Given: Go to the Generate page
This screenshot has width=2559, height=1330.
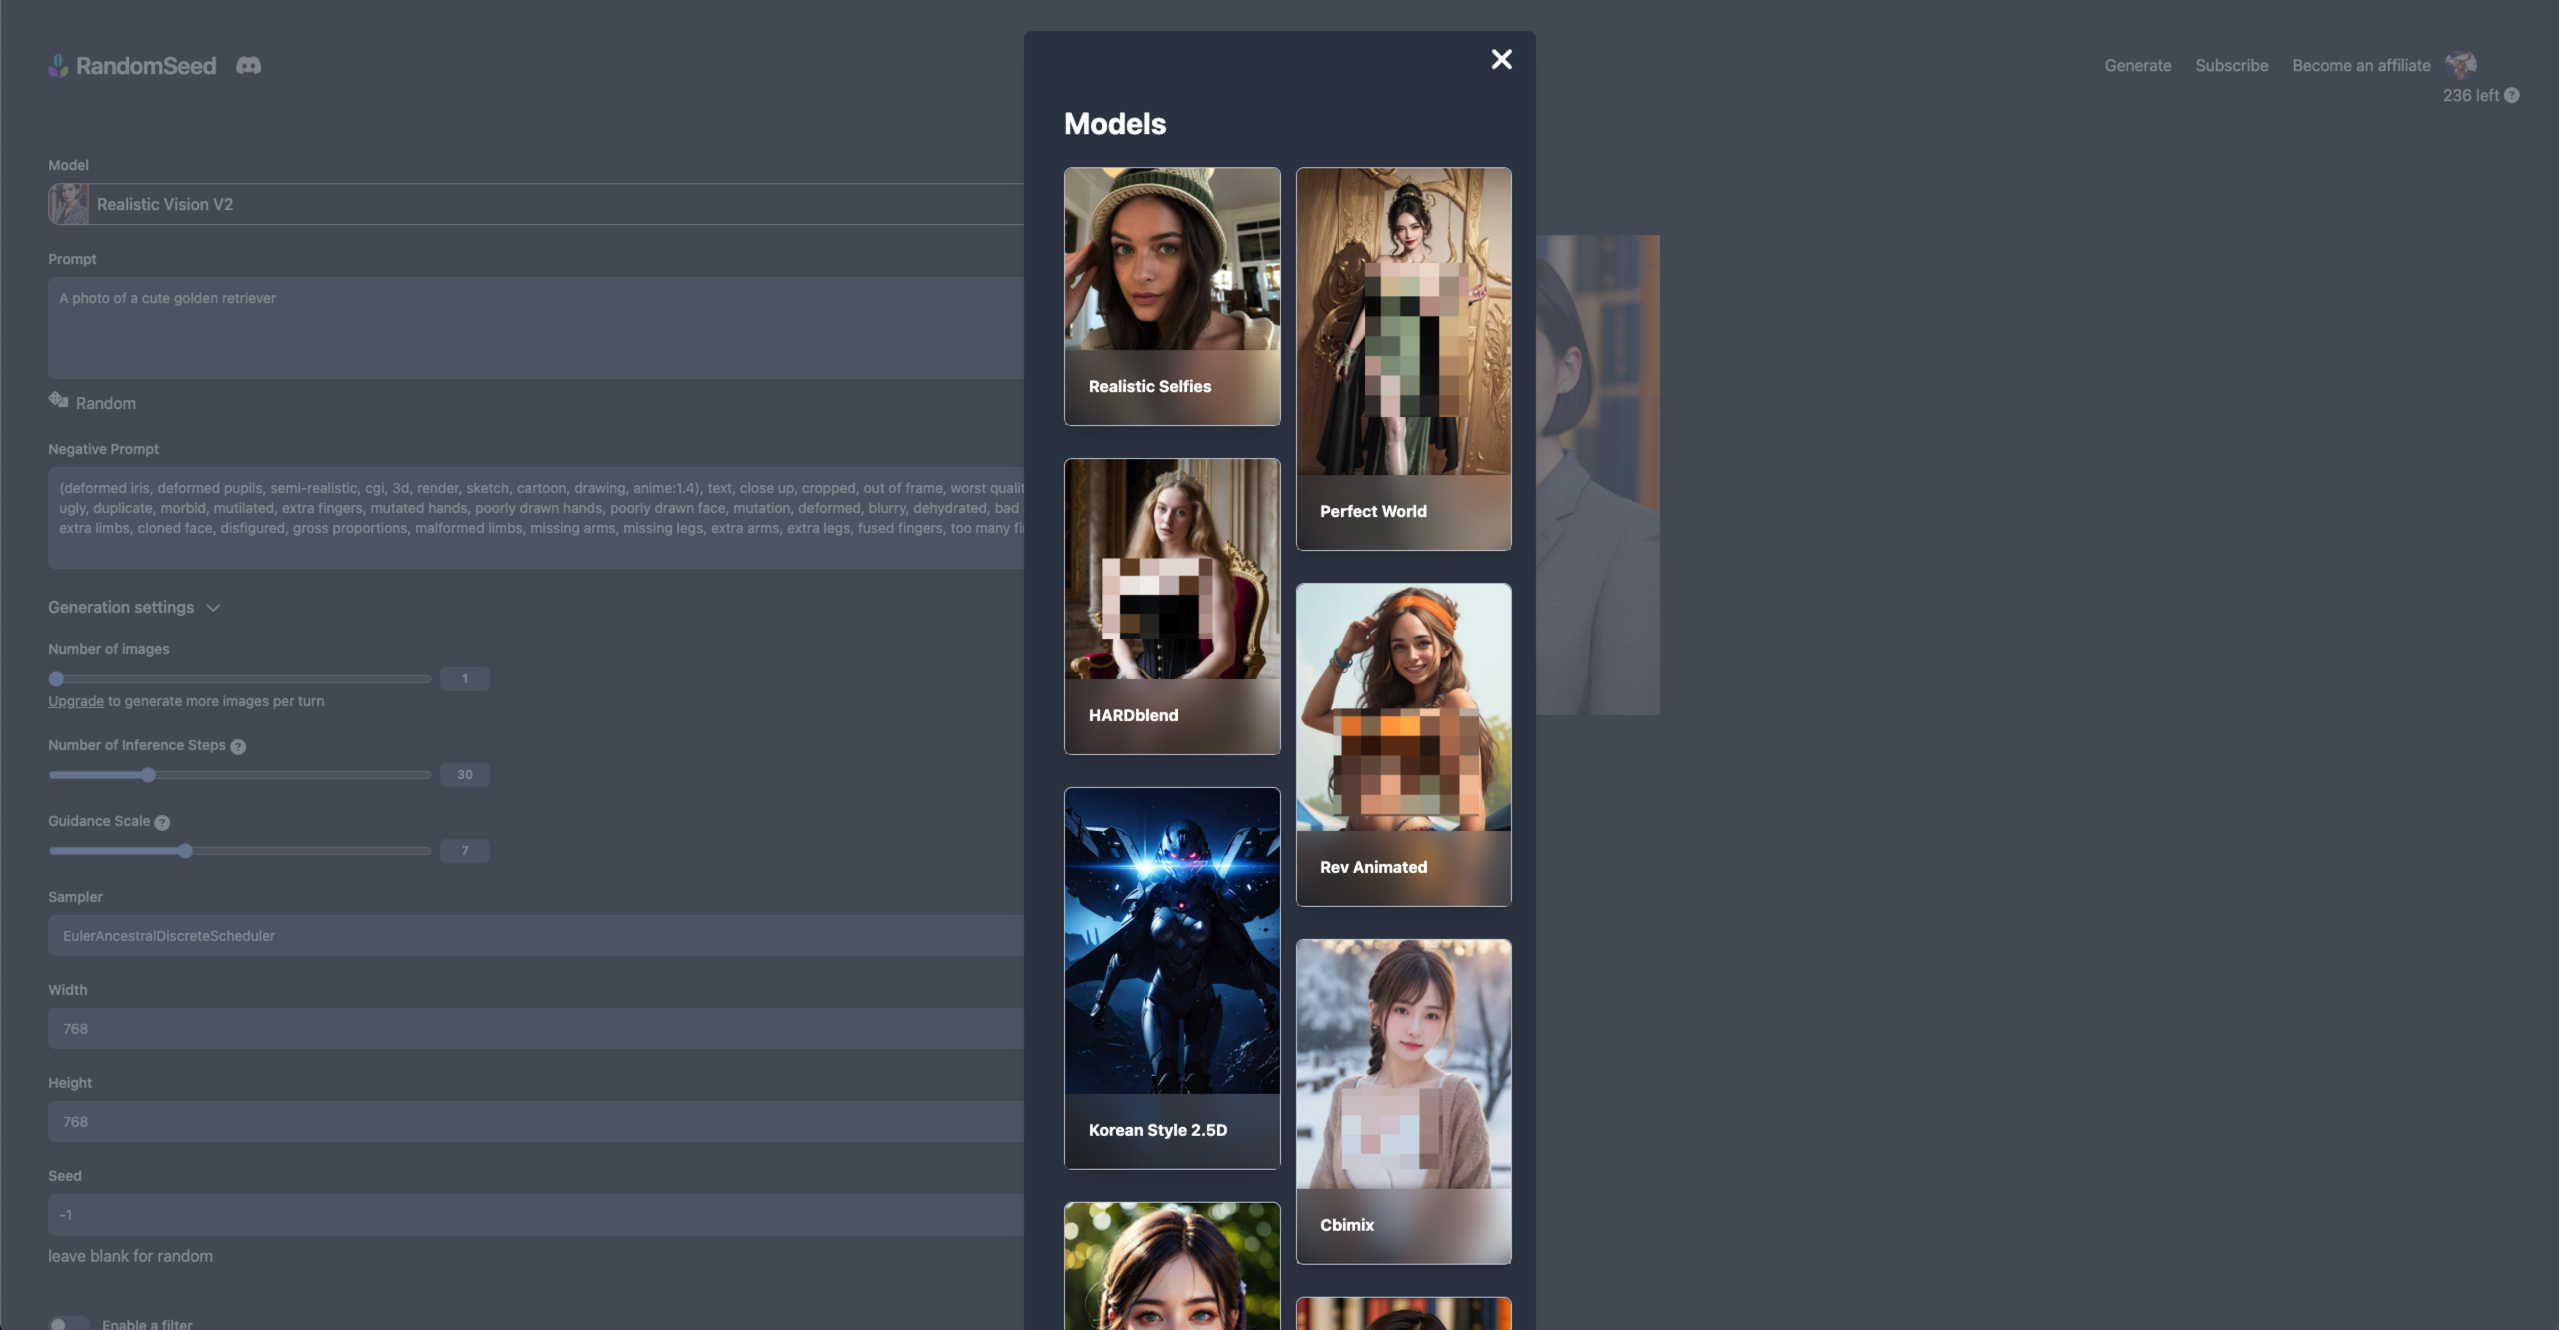Looking at the screenshot, I should pyautogui.click(x=2137, y=66).
